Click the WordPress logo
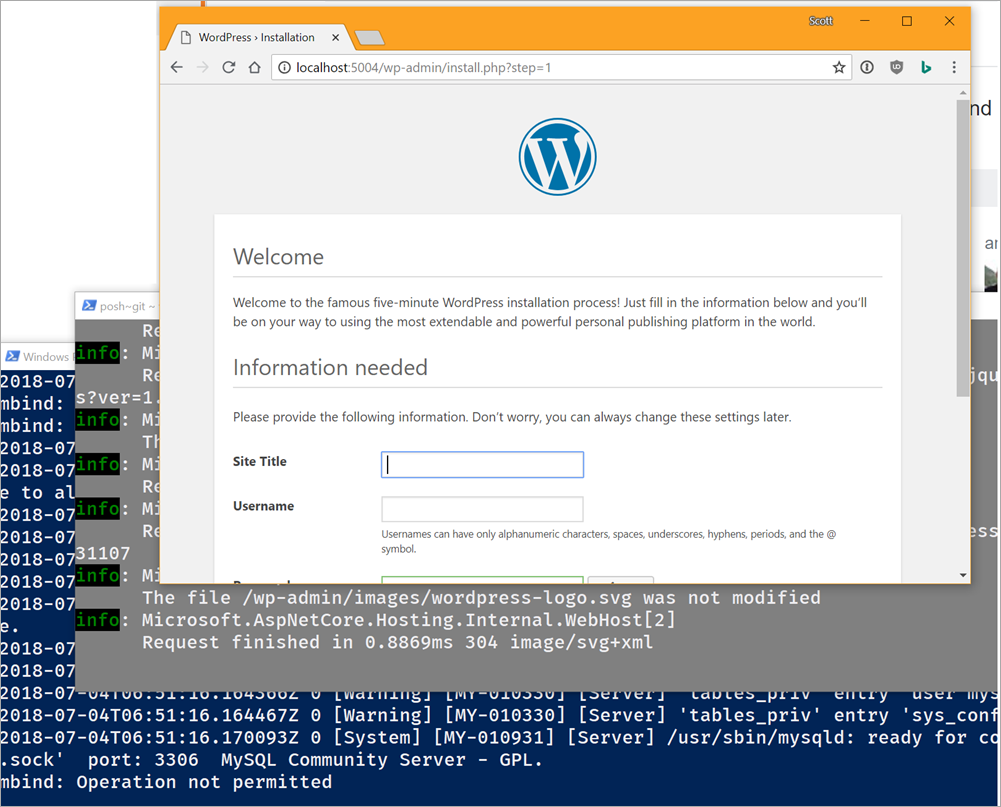 pyautogui.click(x=557, y=156)
